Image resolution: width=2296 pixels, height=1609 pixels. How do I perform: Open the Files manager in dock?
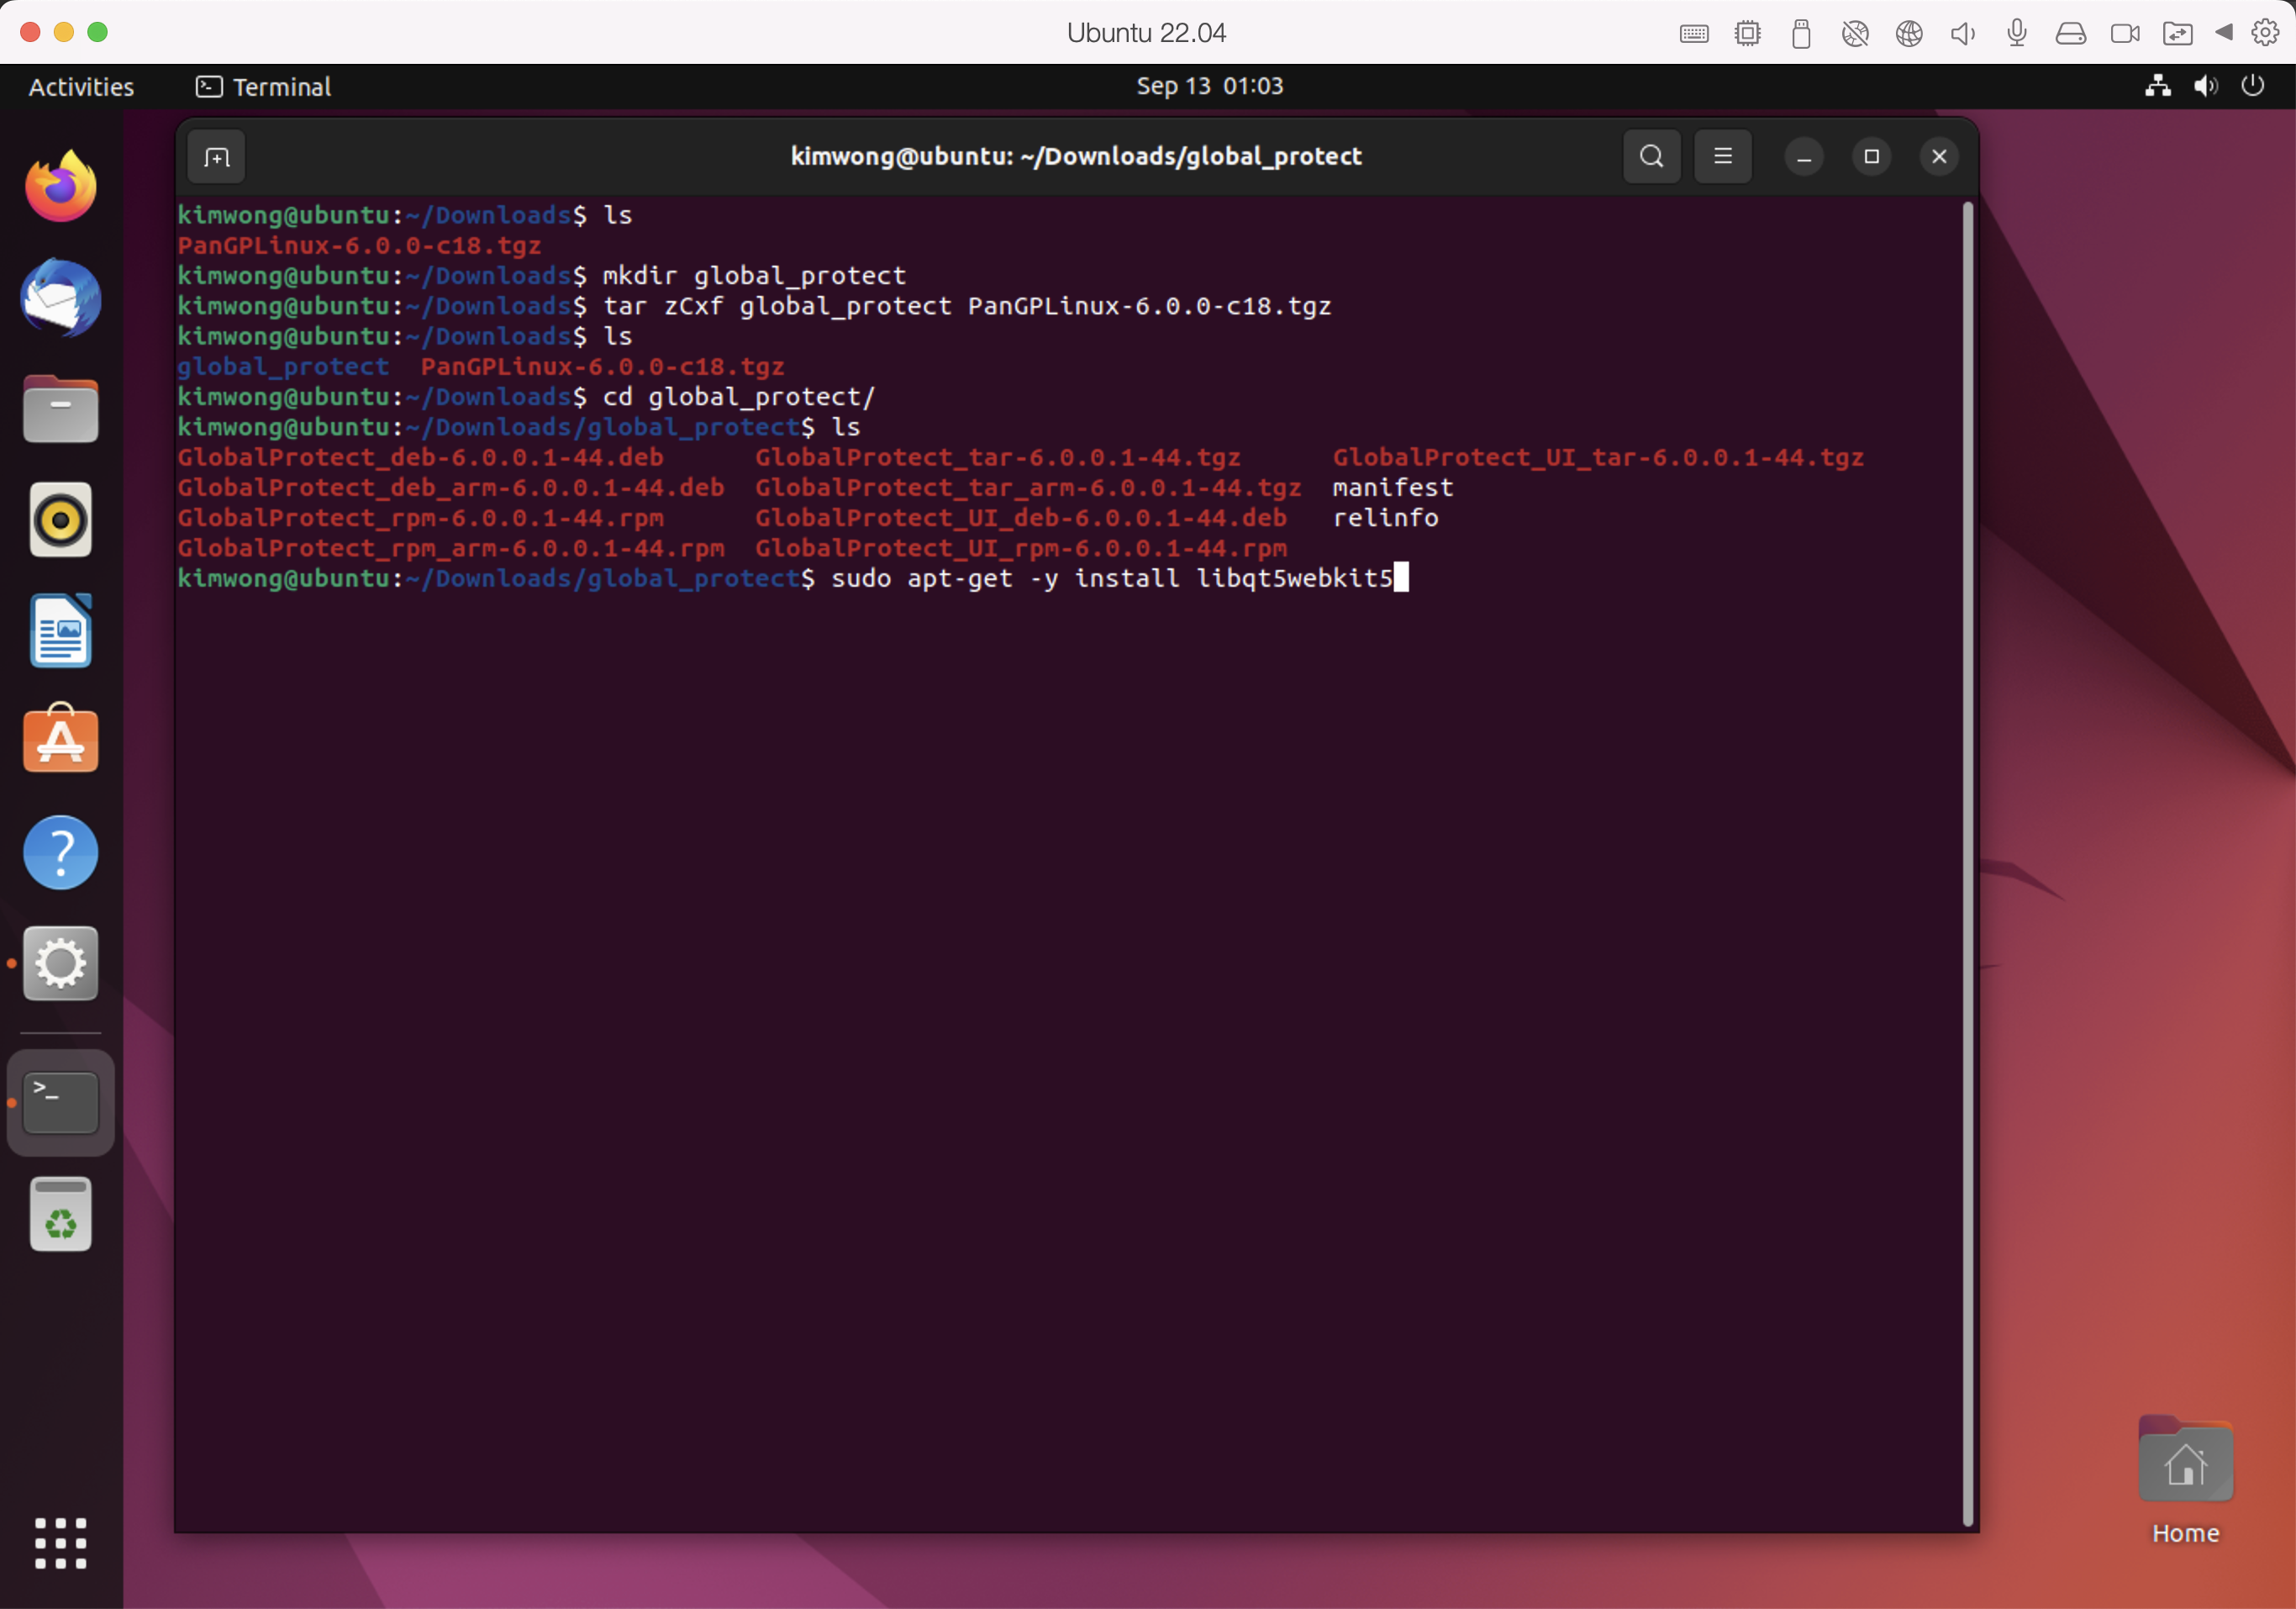[61, 409]
